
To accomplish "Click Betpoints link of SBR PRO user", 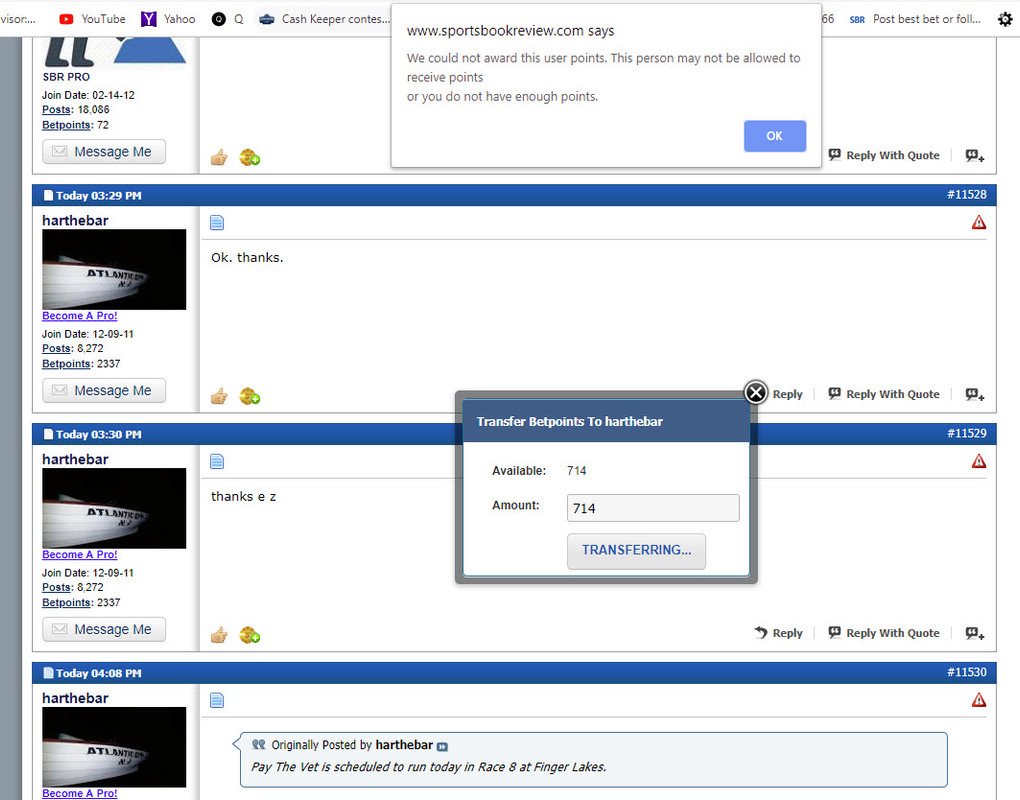I will 66,125.
